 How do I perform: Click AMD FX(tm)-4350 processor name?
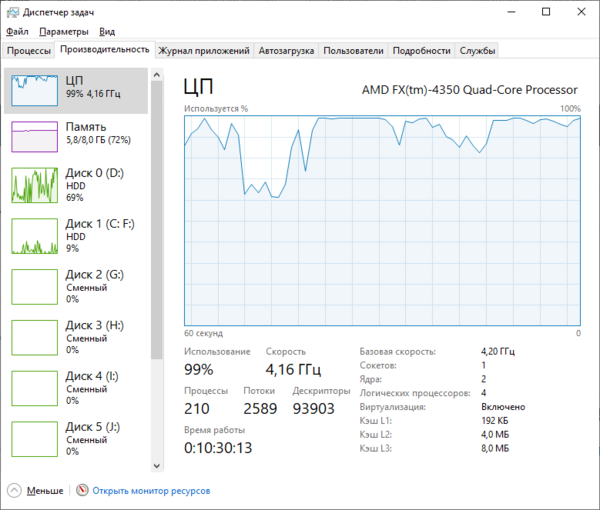[470, 90]
